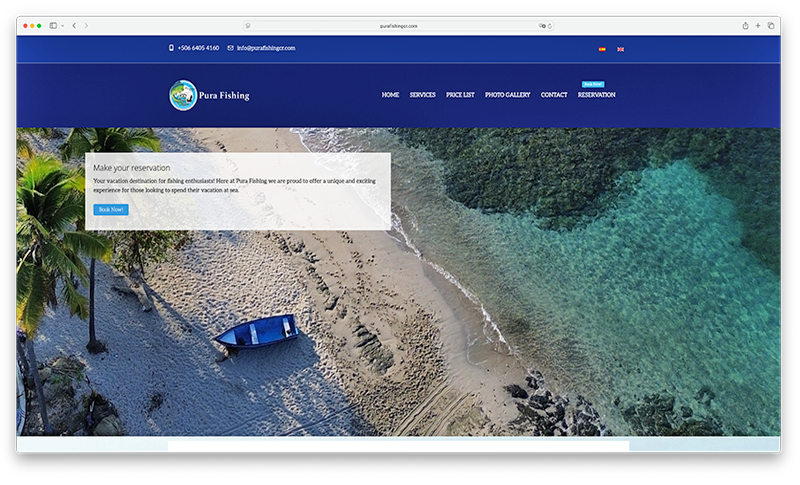Screen dimensions: 800x485
Task: Switch language with the UK flag
Action: coord(620,48)
